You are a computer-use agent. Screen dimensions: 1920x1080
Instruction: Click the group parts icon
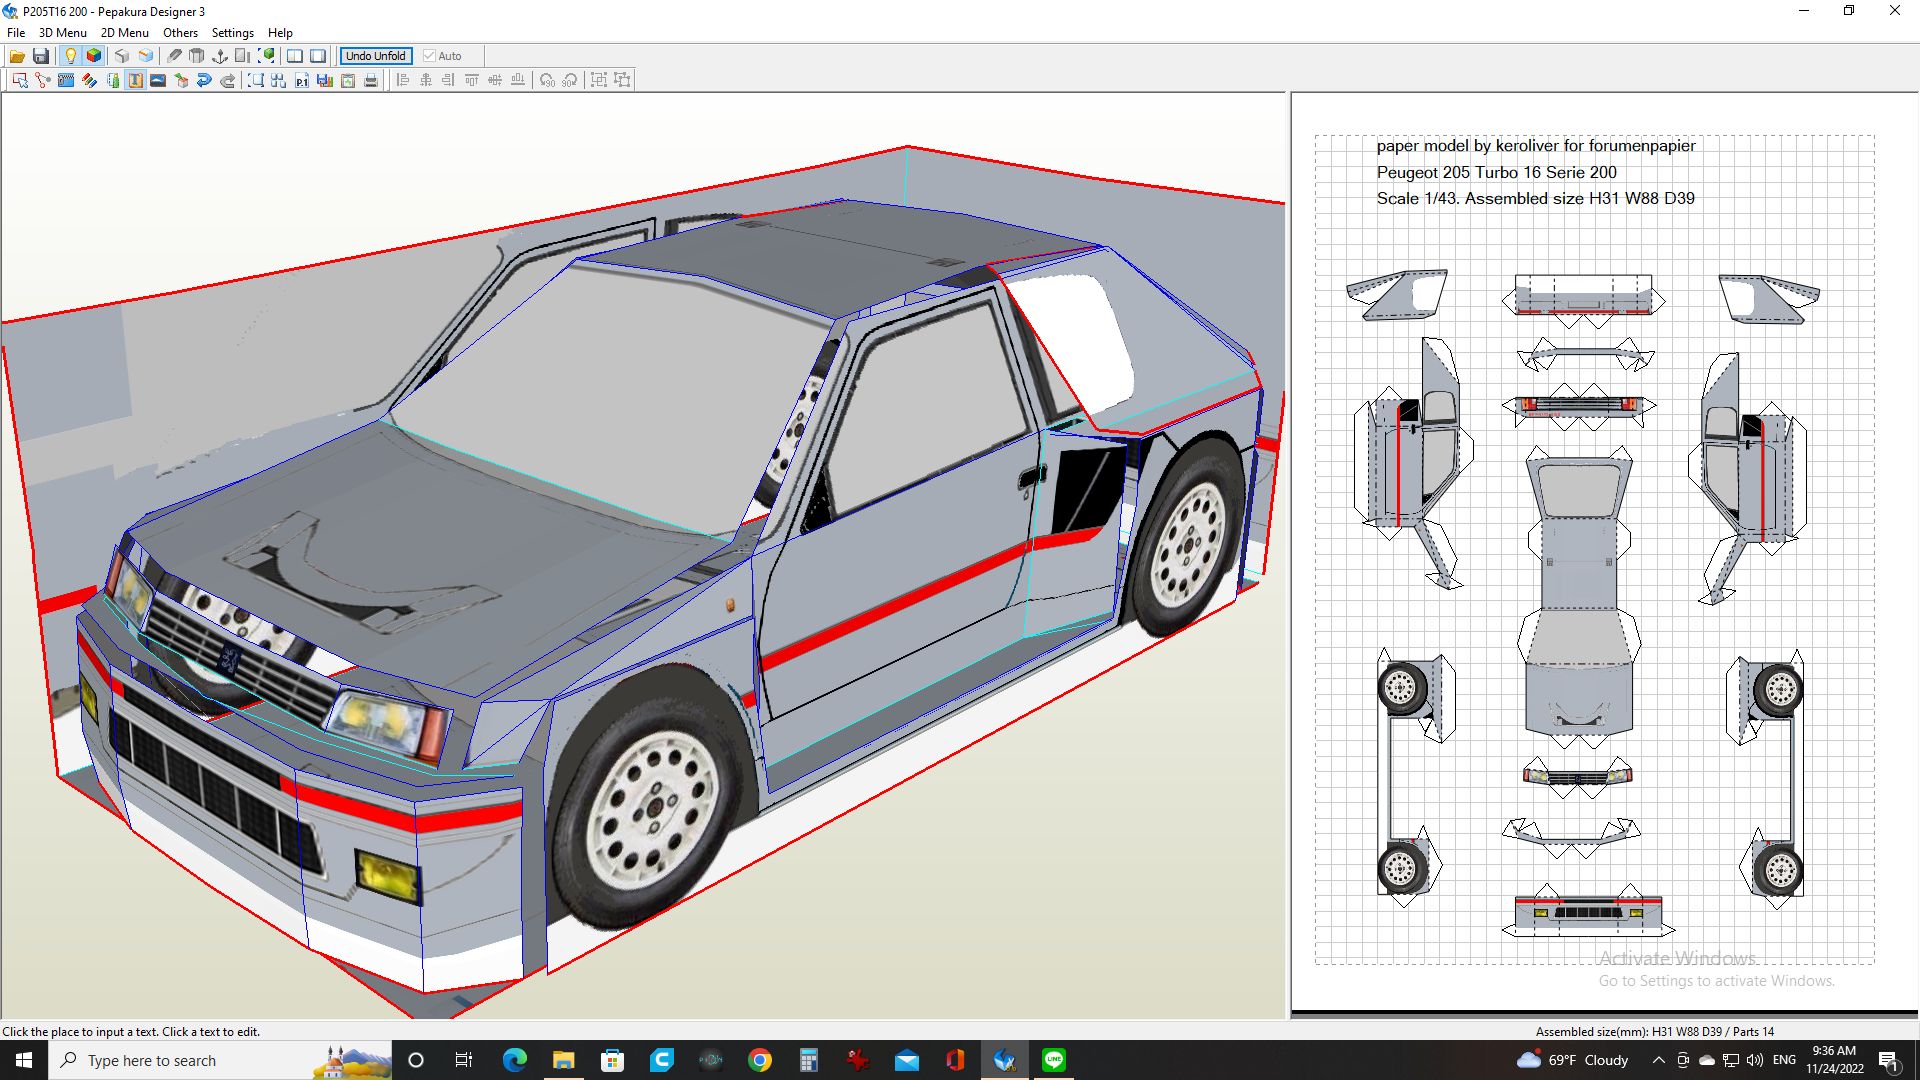(x=599, y=80)
